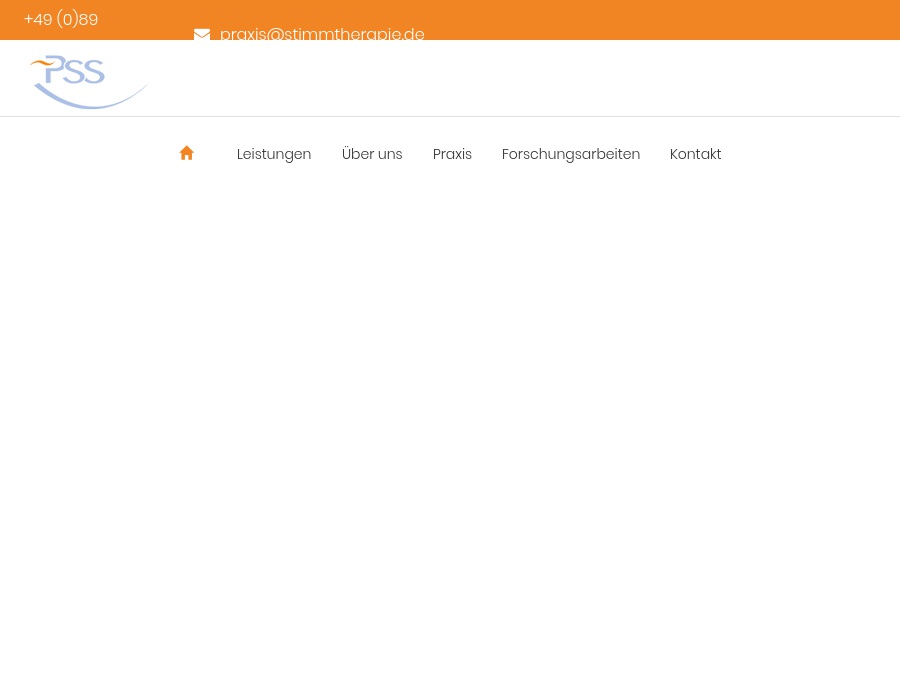Click the PSS logo

tap(88, 81)
